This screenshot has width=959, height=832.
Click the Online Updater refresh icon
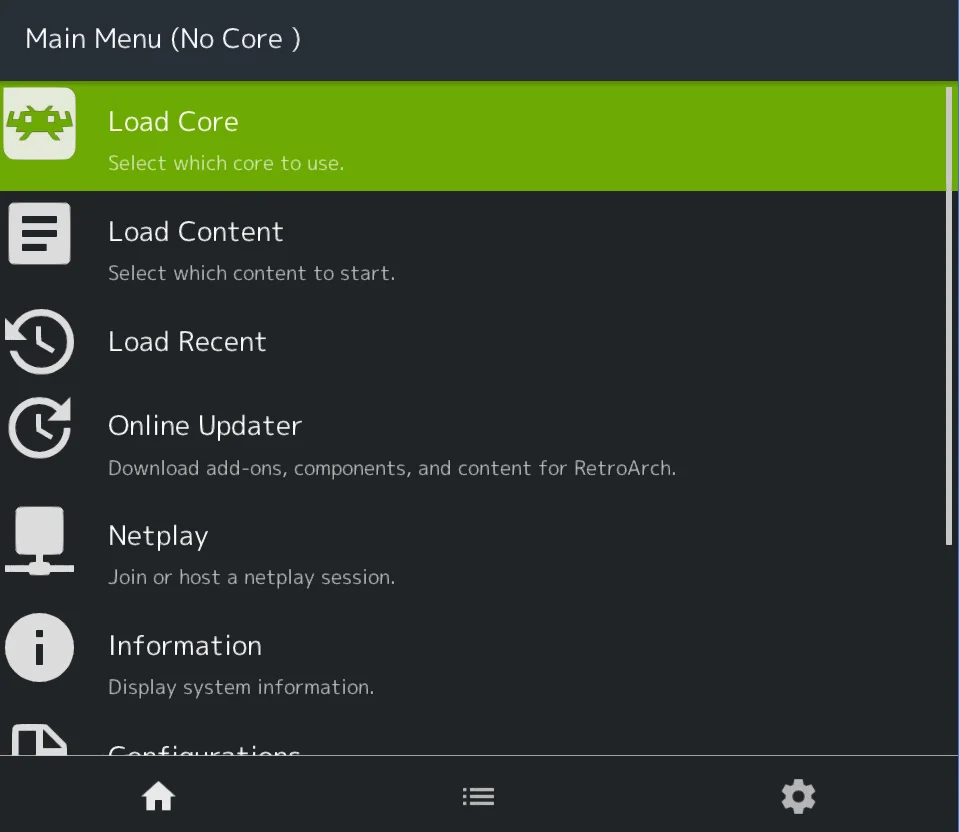point(40,428)
